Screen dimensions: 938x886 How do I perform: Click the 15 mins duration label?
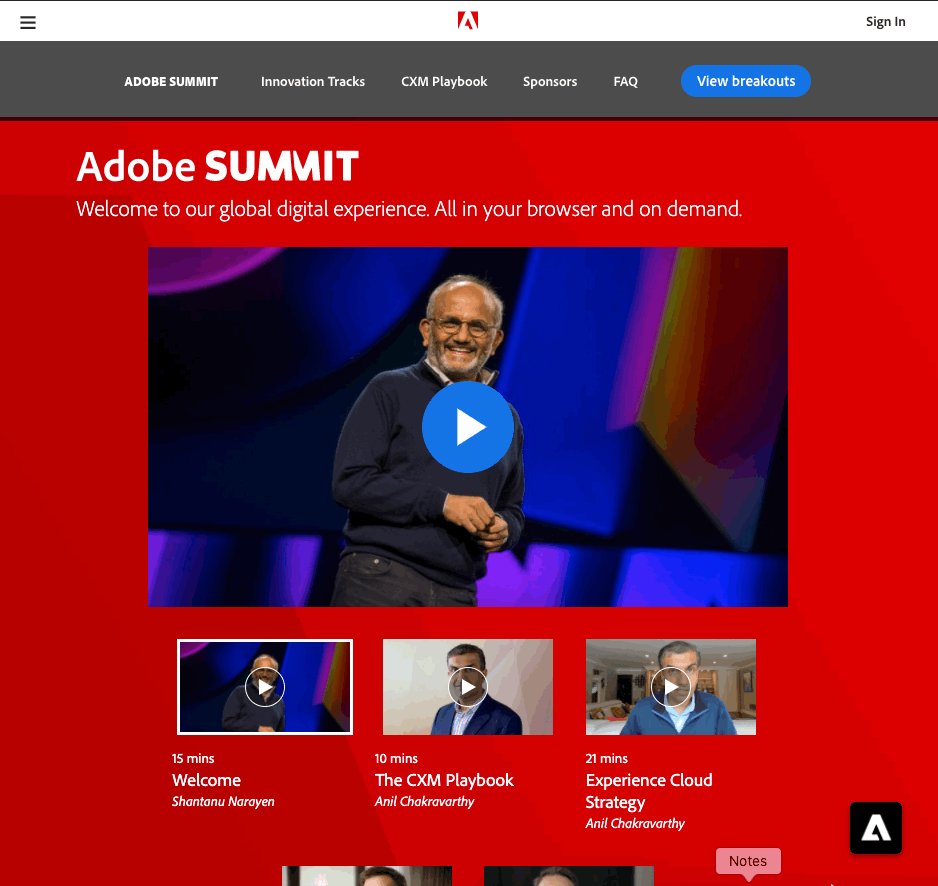(193, 759)
